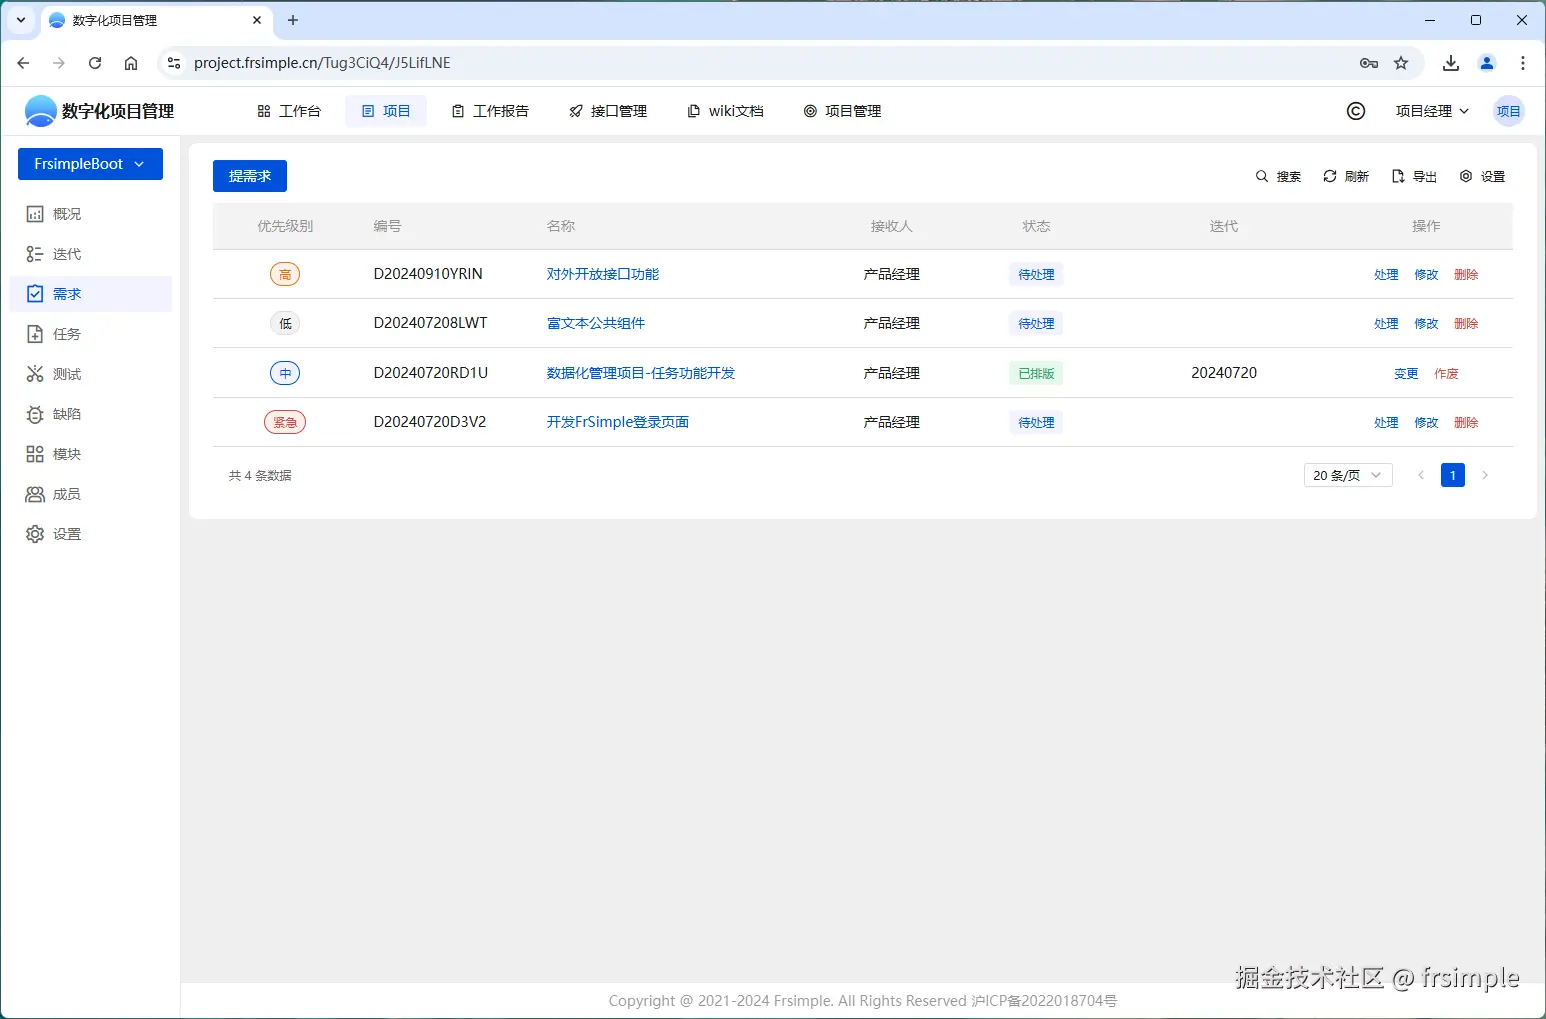This screenshot has height=1019, width=1546.
Task: Click the copyright icon in the top bar
Action: 1355,111
